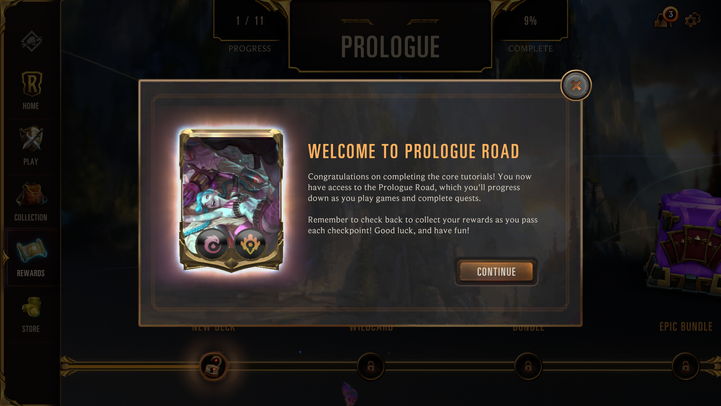Viewport: 721px width, 406px height.
Task: Open the Collection backpack icon
Action: point(31,201)
